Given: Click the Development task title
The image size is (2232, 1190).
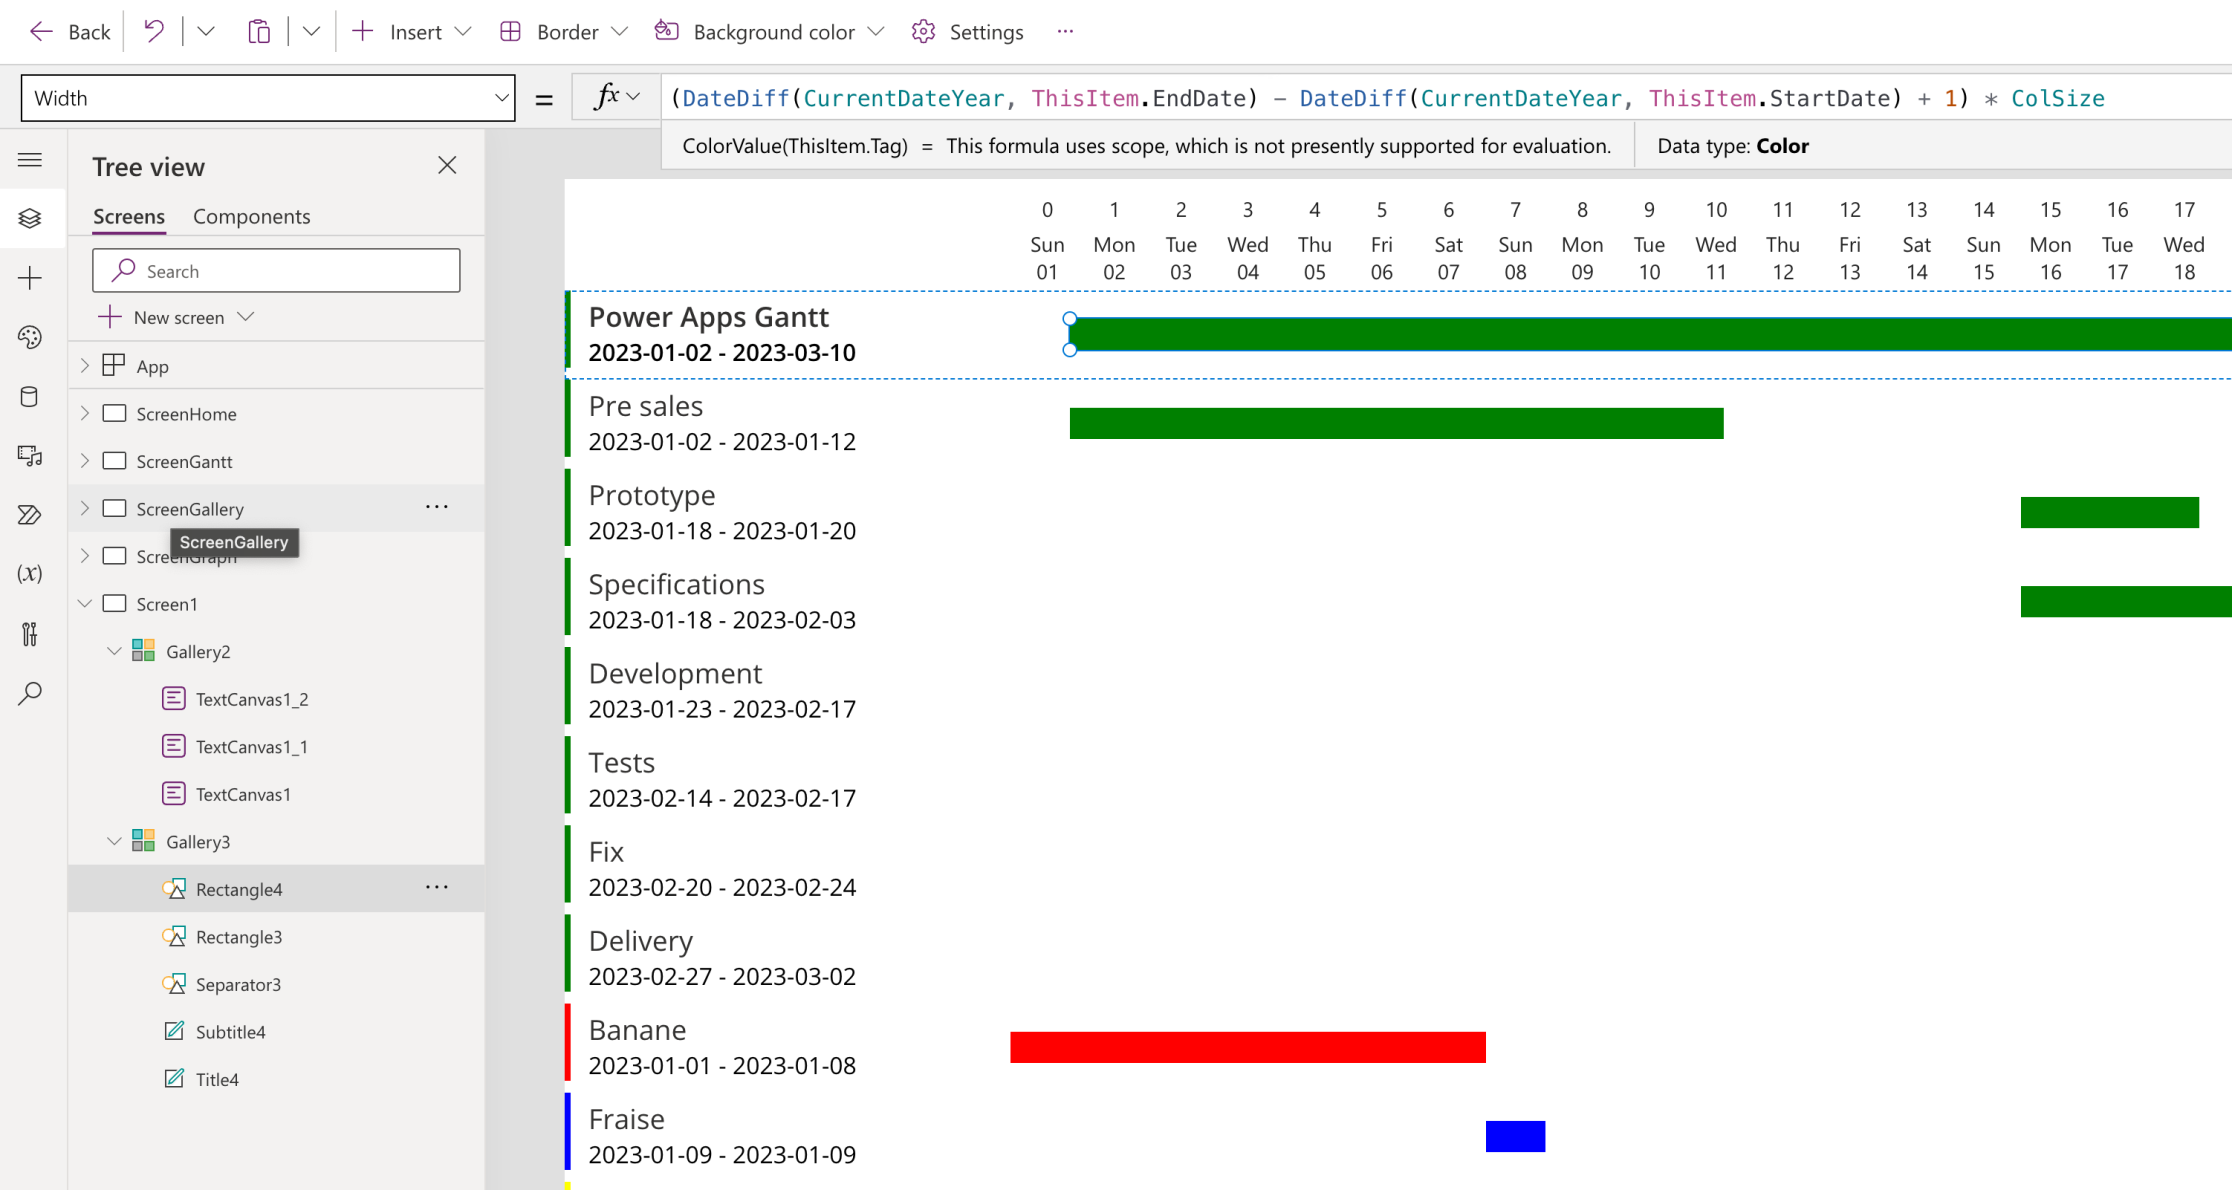Looking at the screenshot, I should (675, 673).
